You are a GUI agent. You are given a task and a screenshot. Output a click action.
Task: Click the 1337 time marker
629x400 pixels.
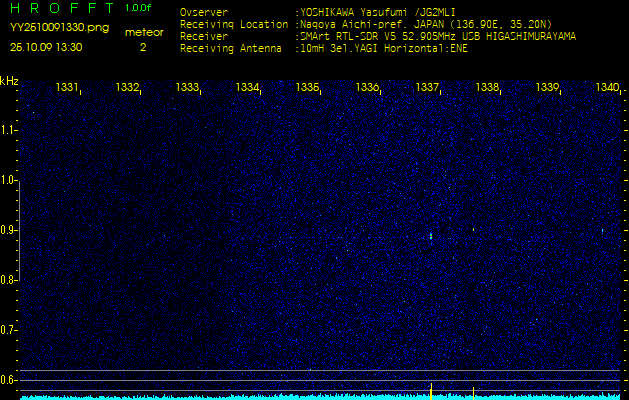click(x=428, y=88)
